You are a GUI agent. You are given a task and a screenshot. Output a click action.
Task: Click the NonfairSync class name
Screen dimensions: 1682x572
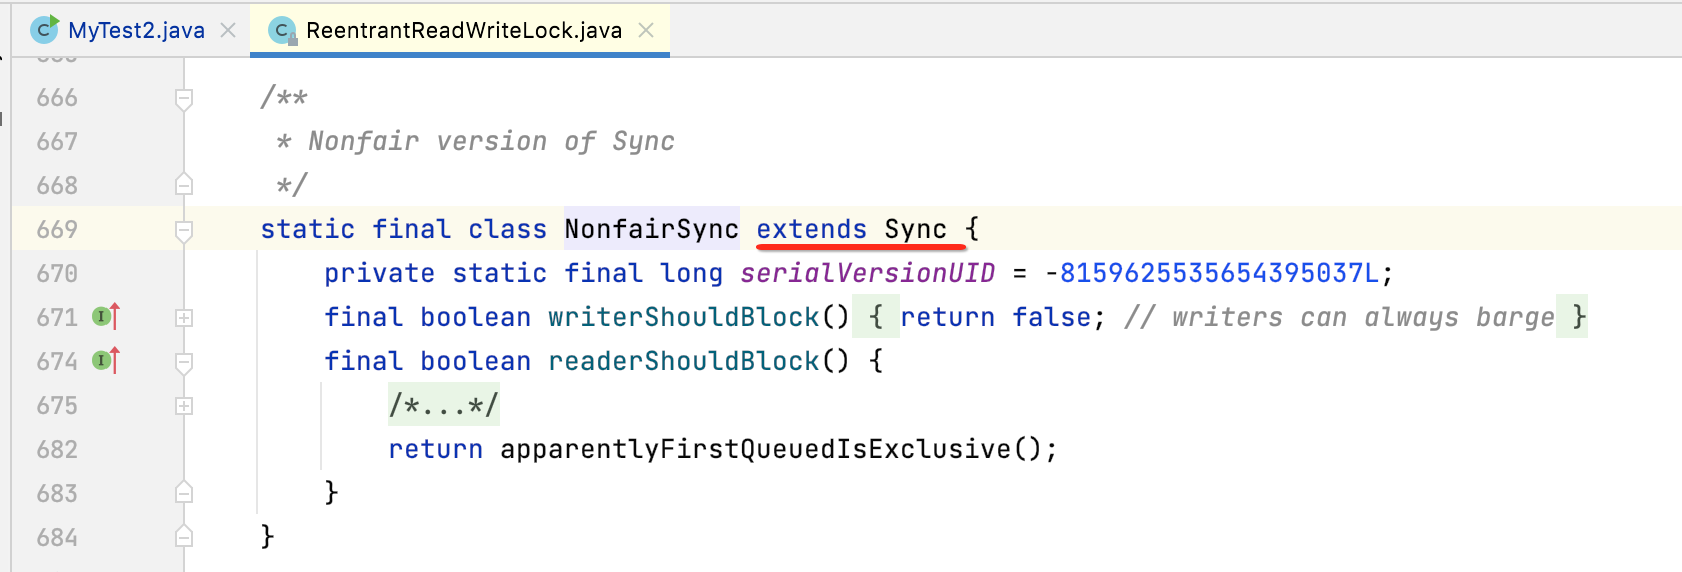pyautogui.click(x=651, y=229)
